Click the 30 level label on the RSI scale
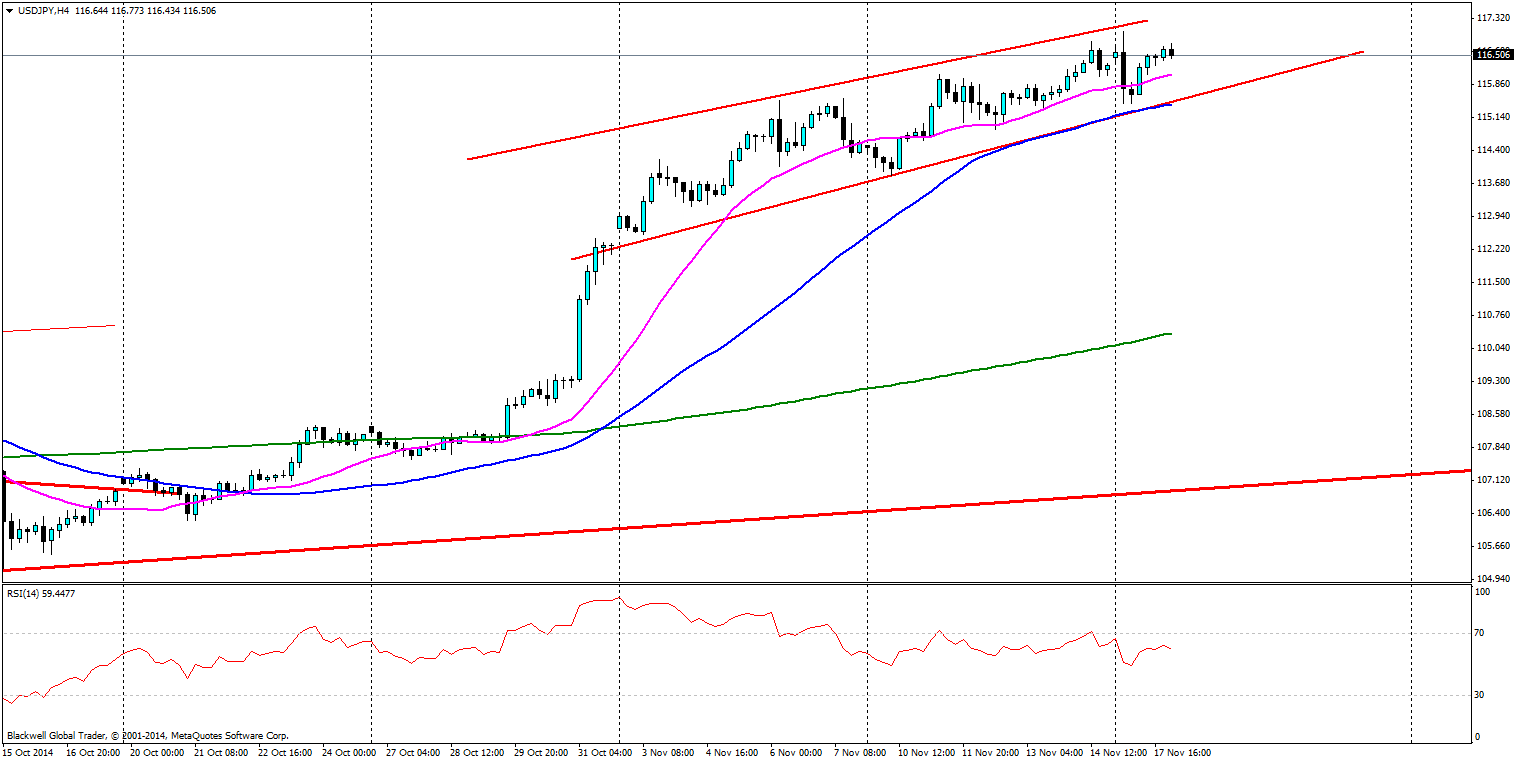The height and width of the screenshot is (761, 1514). (x=1482, y=694)
